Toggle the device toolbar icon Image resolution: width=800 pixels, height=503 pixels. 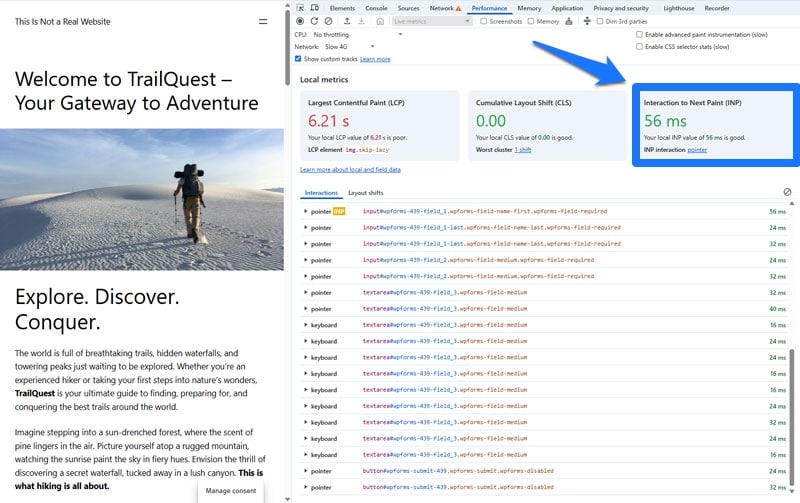pos(314,8)
